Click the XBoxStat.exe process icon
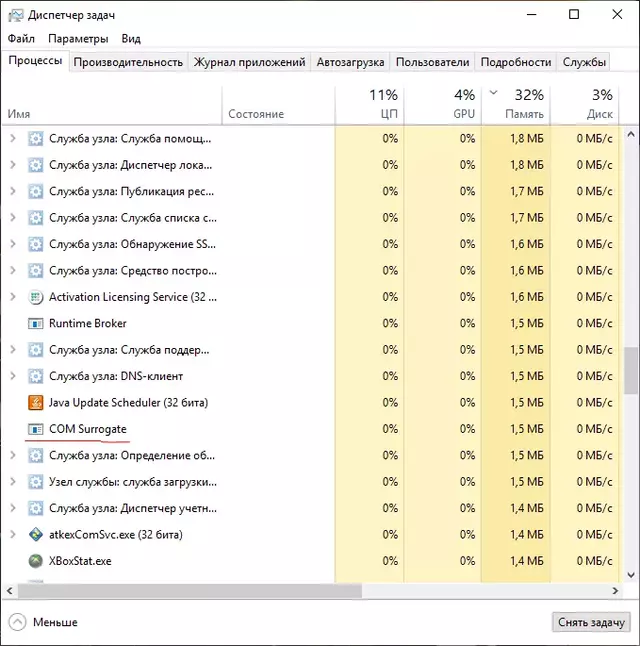This screenshot has width=640, height=646. pos(36,561)
